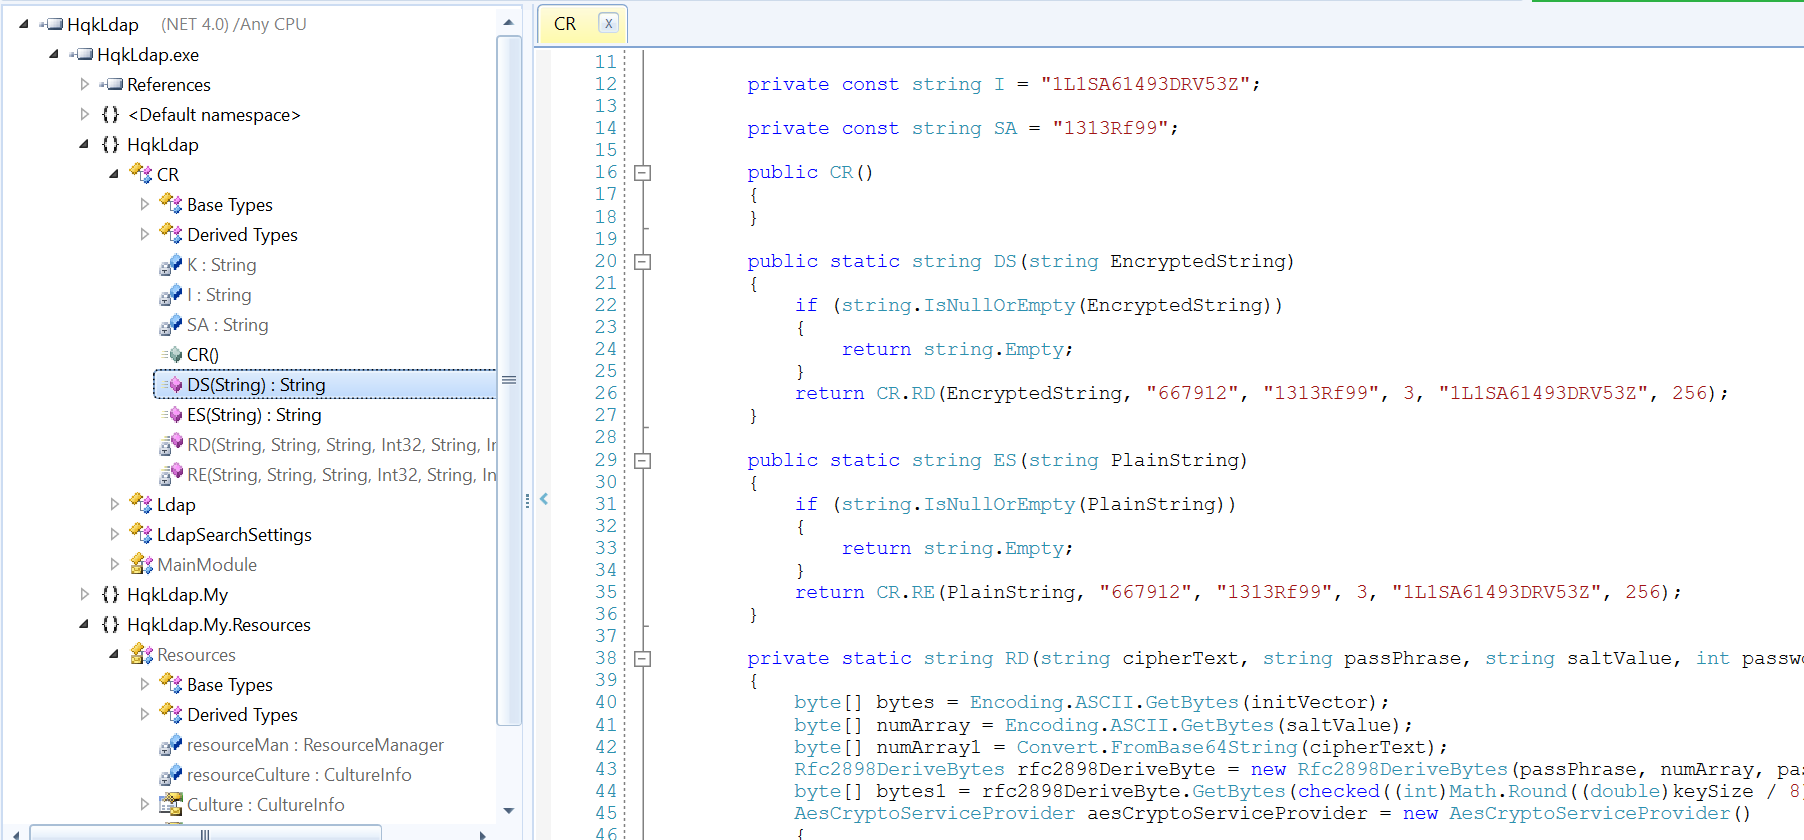Close the CR tab
This screenshot has width=1804, height=840.
pos(608,24)
